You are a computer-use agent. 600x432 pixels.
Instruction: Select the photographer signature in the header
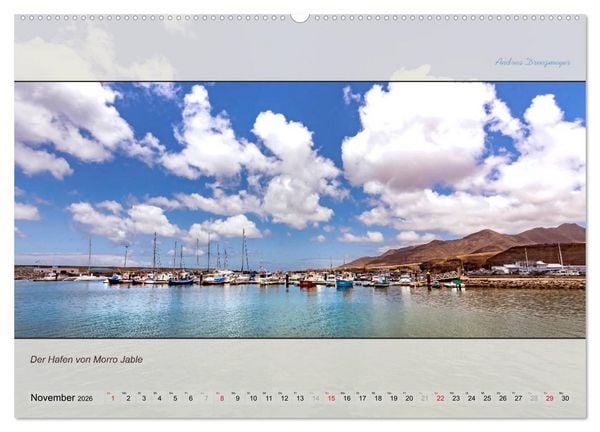coord(532,62)
